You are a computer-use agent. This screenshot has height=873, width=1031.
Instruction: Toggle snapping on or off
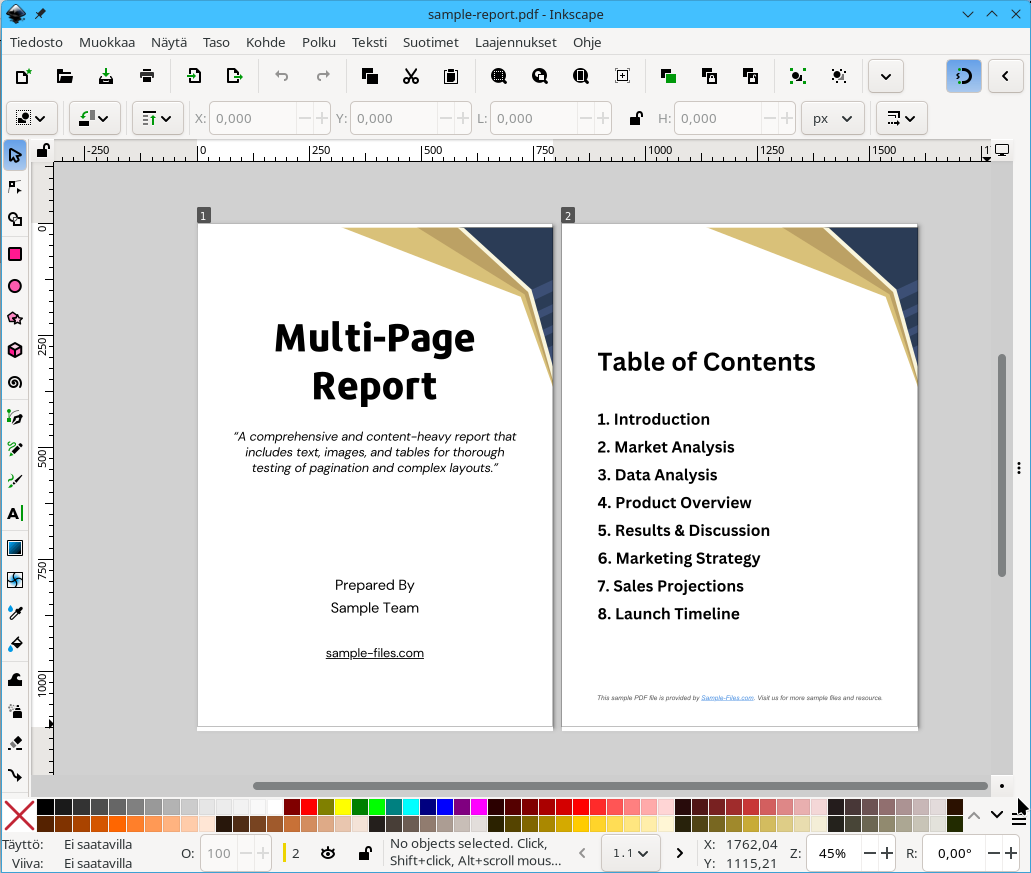point(964,76)
